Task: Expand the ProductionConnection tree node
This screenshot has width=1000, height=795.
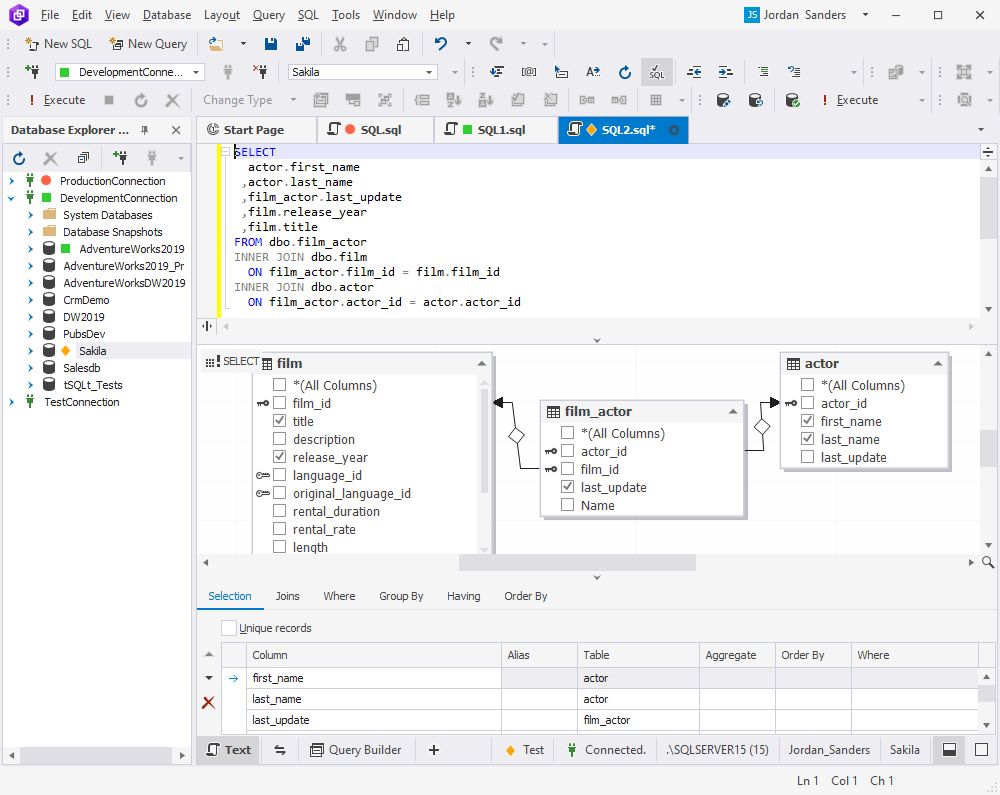Action: [12, 181]
